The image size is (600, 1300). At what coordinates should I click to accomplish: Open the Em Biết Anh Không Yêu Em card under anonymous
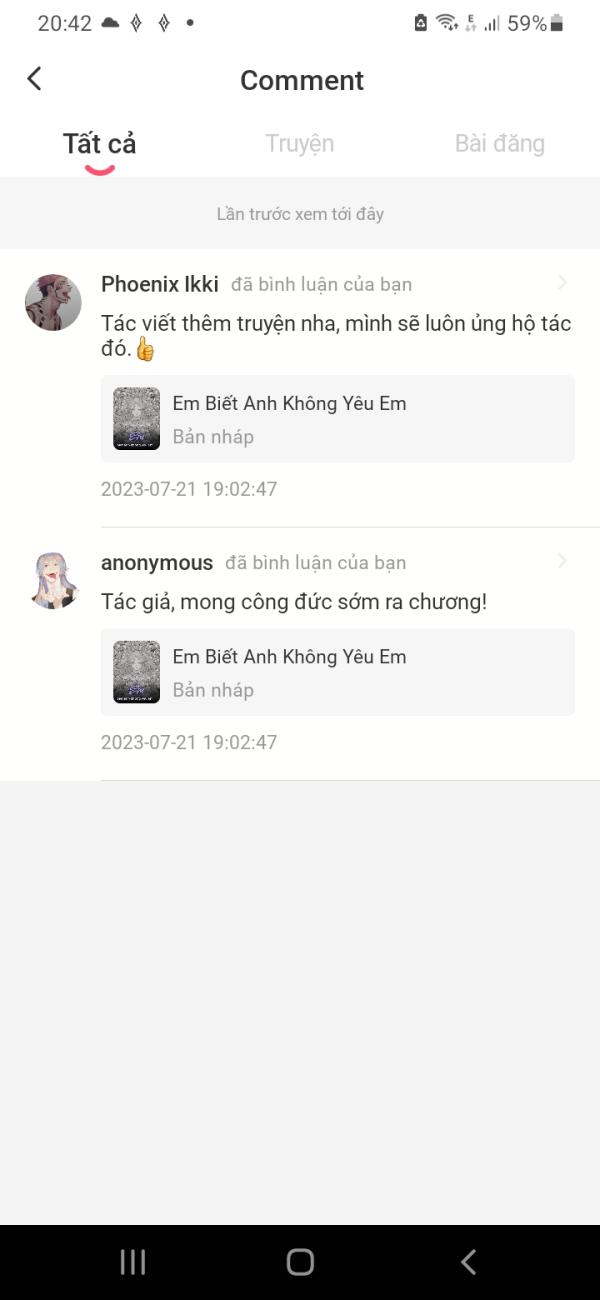pos(338,672)
